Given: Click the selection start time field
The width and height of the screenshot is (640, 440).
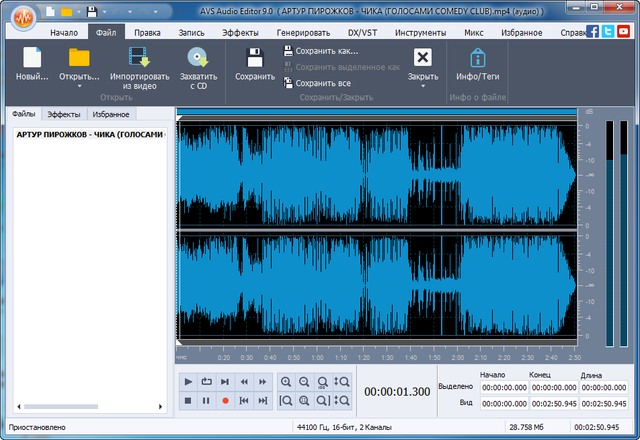Looking at the screenshot, I should click(x=504, y=386).
